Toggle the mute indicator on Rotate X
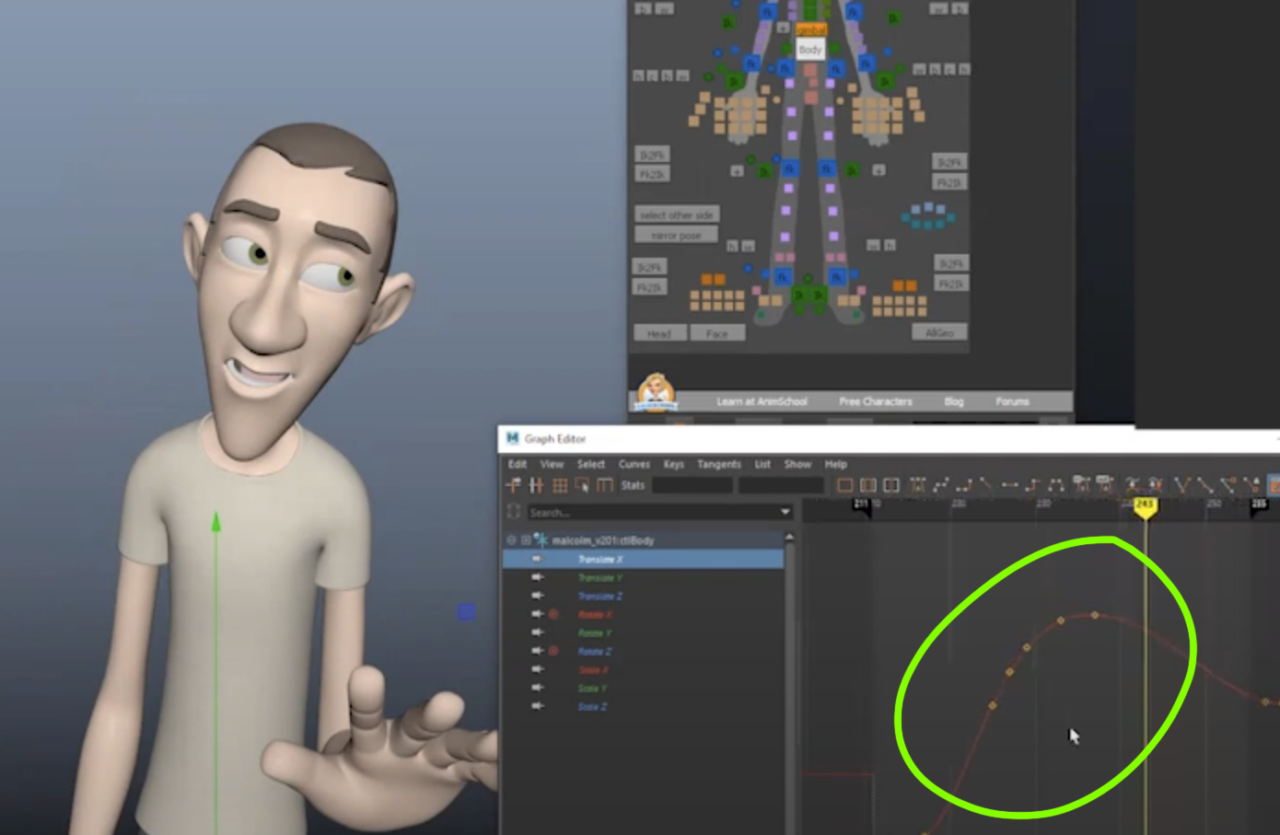Image resolution: width=1280 pixels, height=835 pixels. pos(551,615)
